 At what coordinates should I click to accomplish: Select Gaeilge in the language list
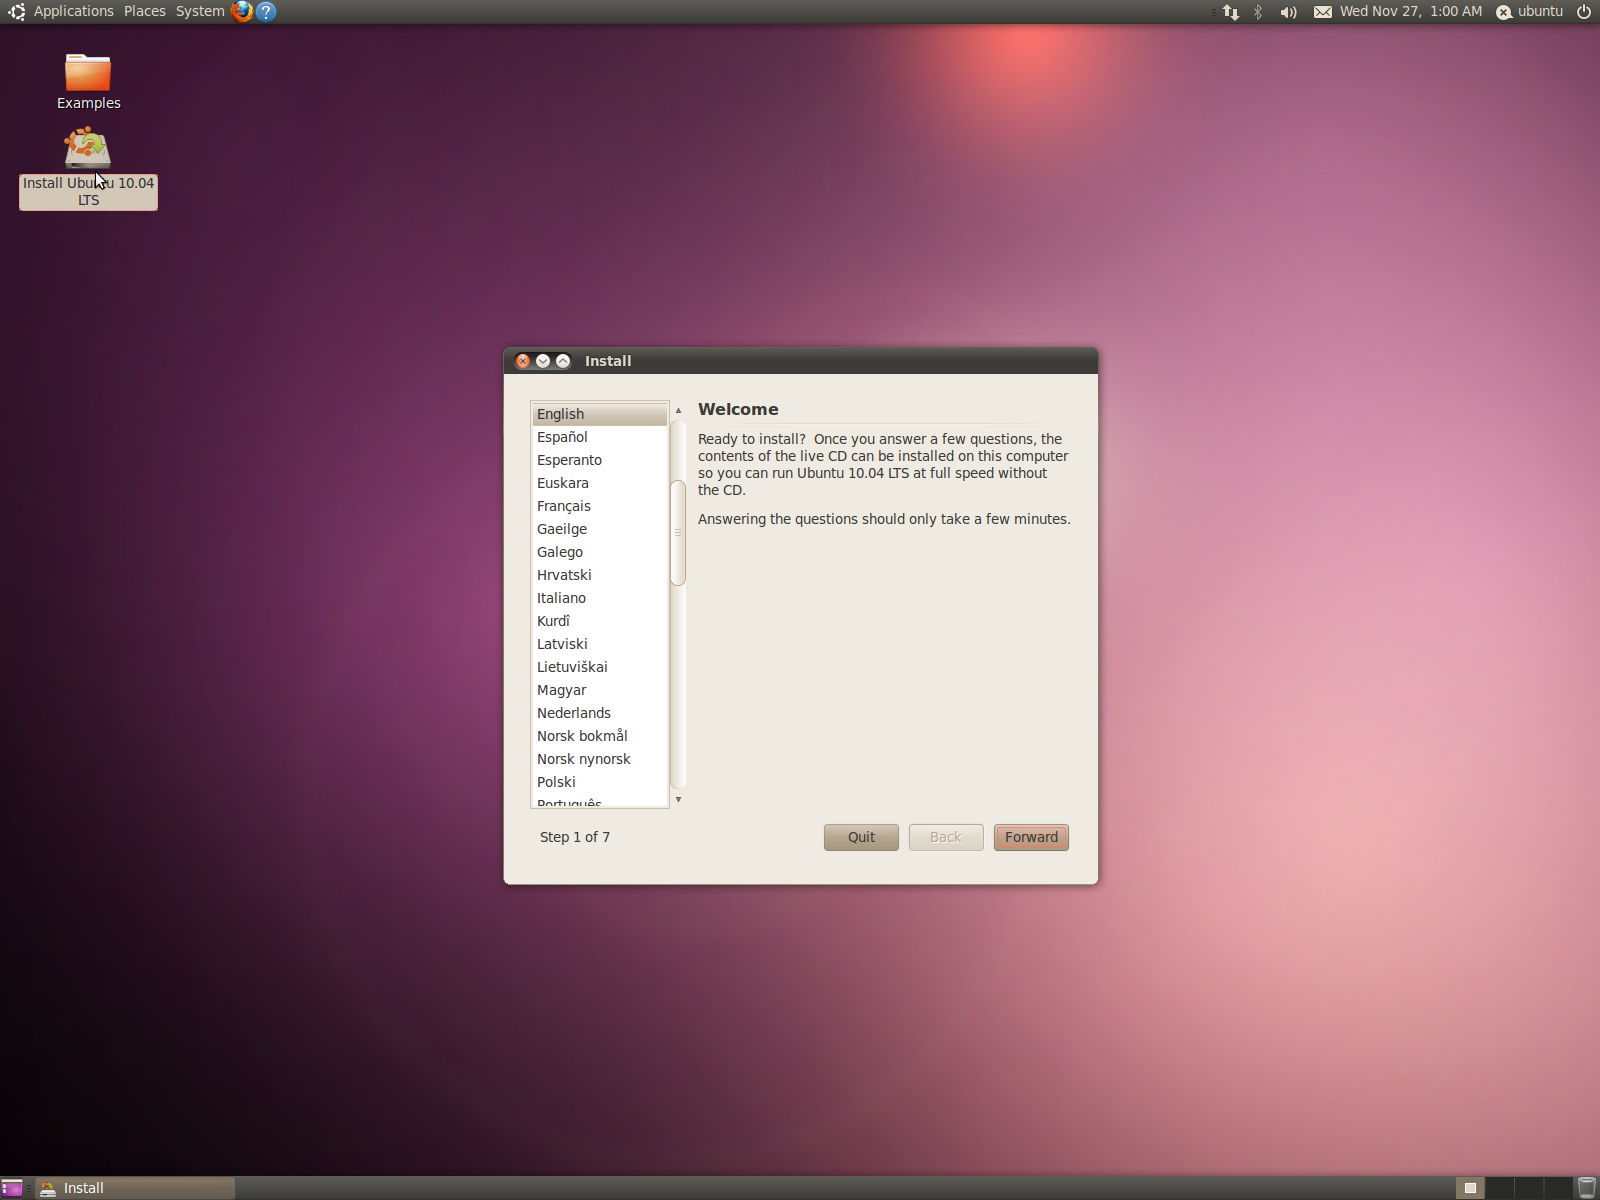(599, 529)
